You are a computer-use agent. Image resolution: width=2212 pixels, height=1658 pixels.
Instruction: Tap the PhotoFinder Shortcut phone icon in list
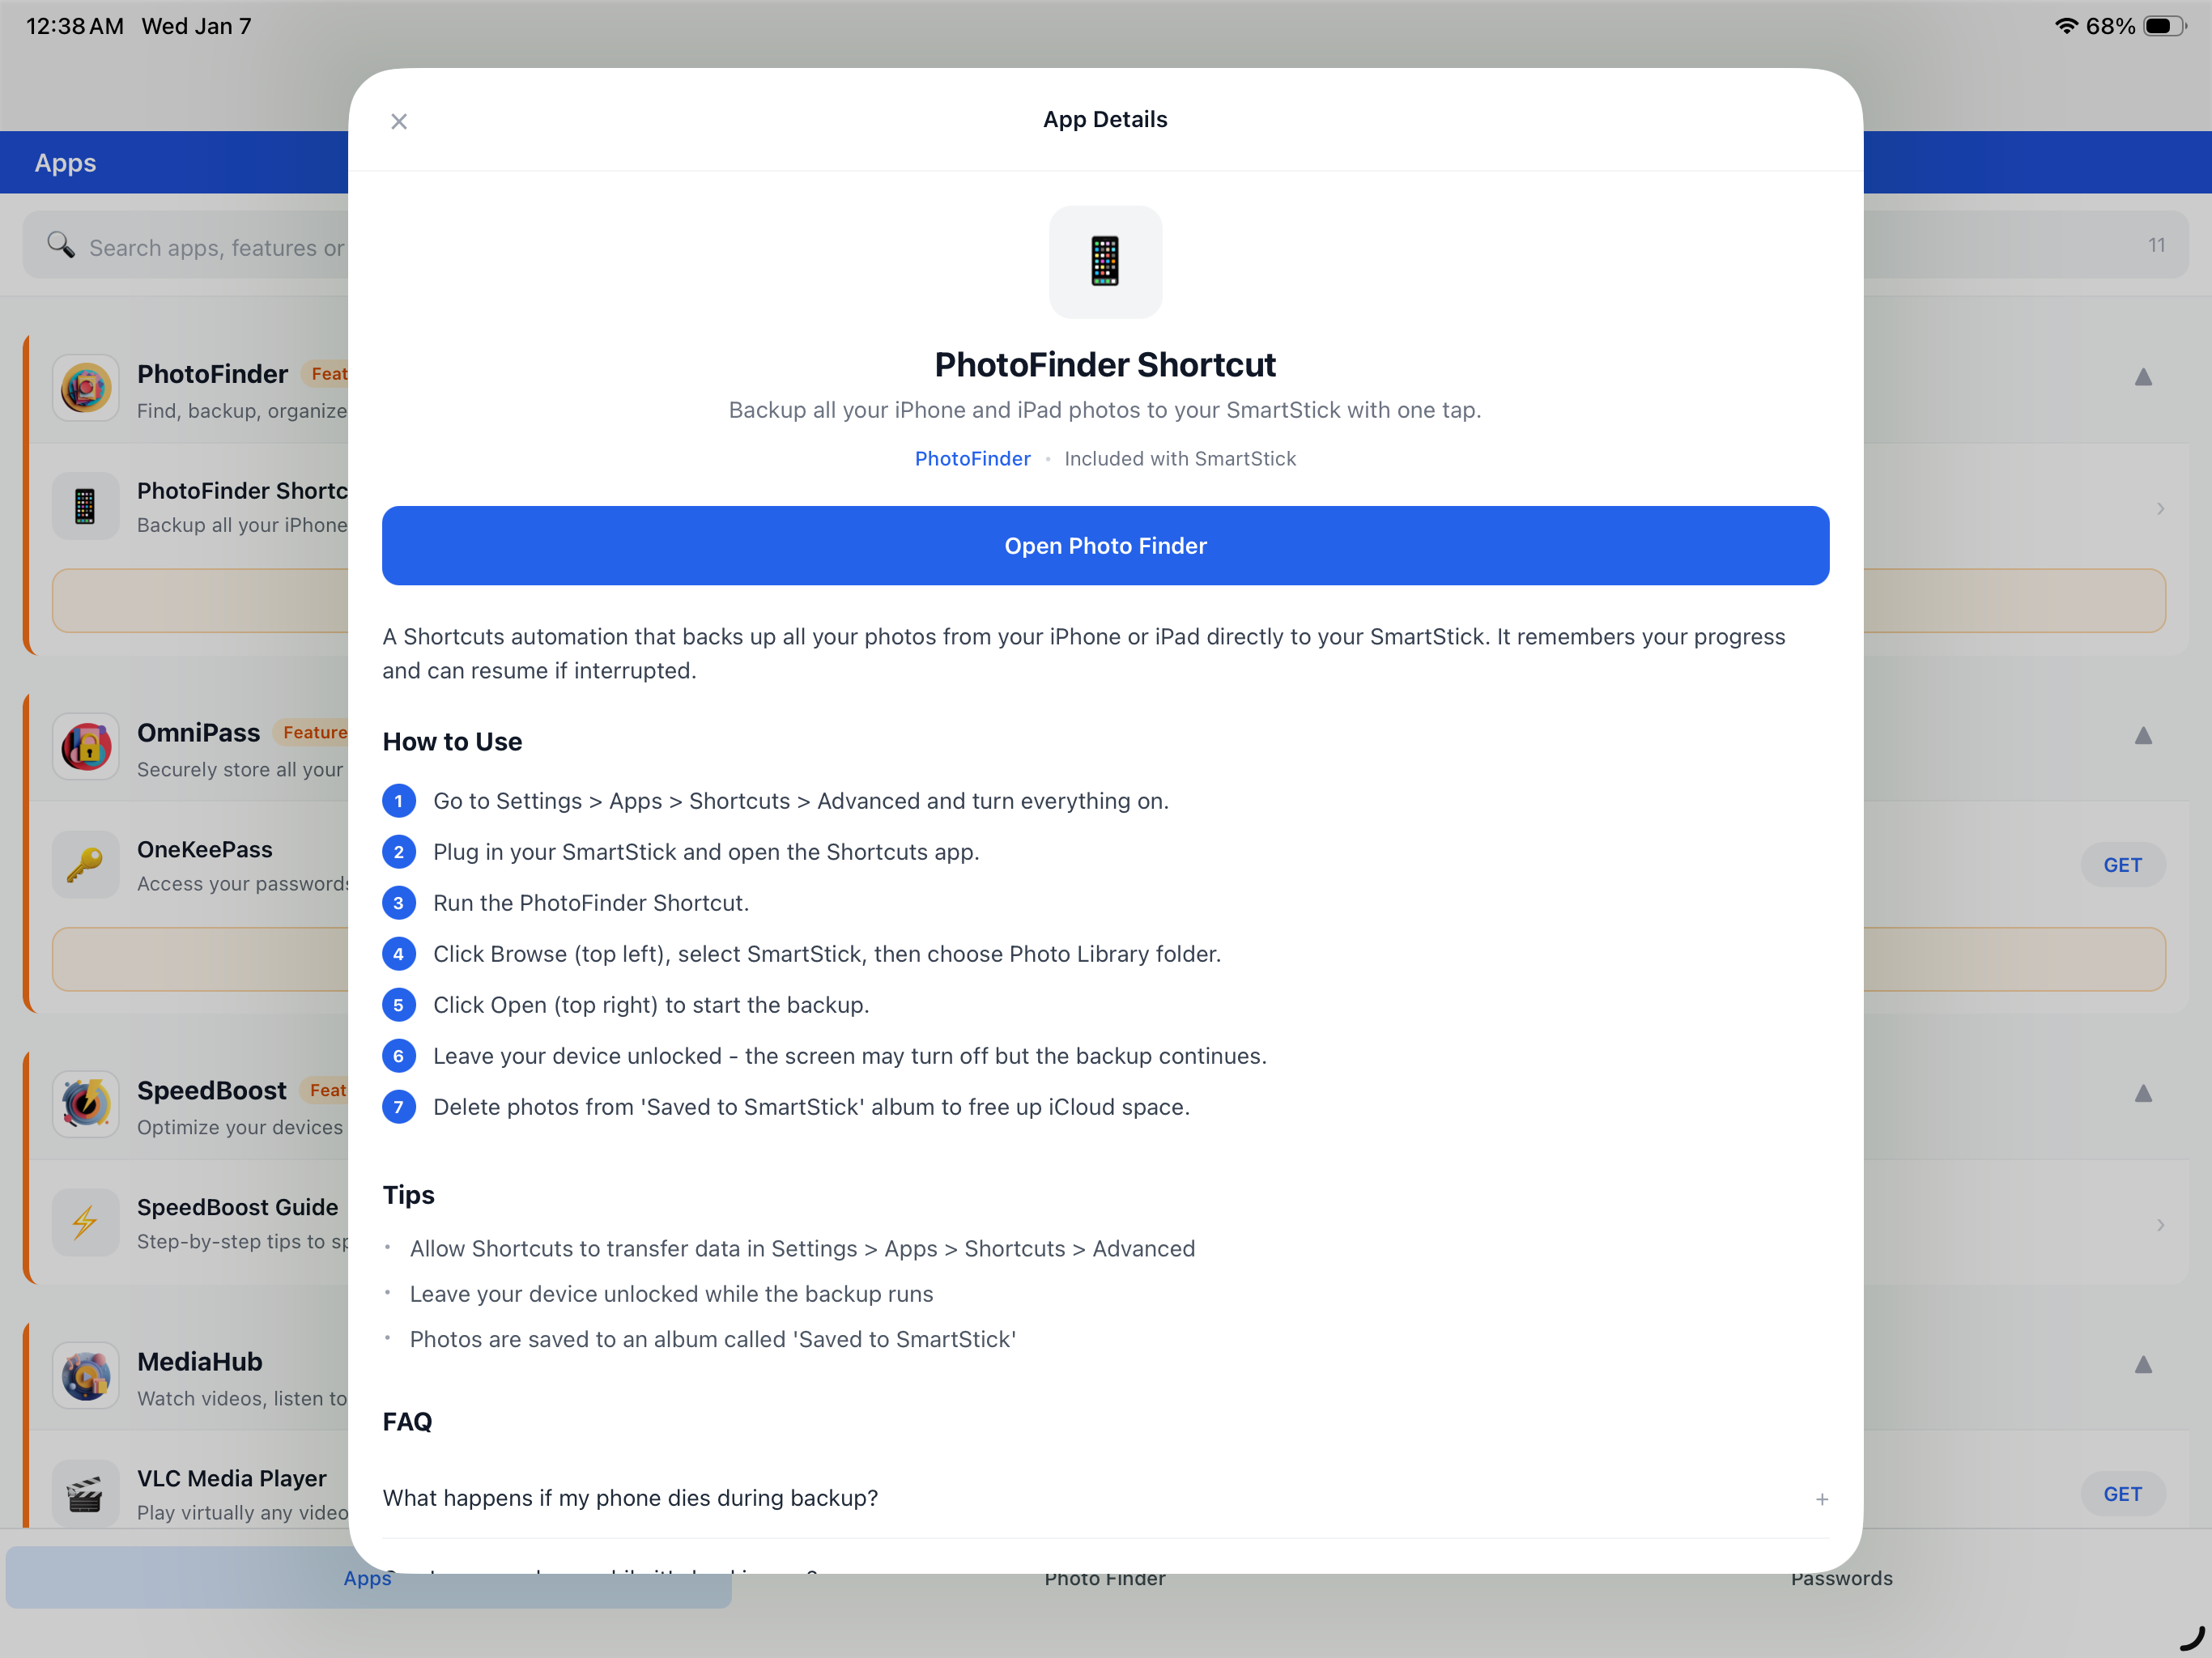tap(85, 506)
